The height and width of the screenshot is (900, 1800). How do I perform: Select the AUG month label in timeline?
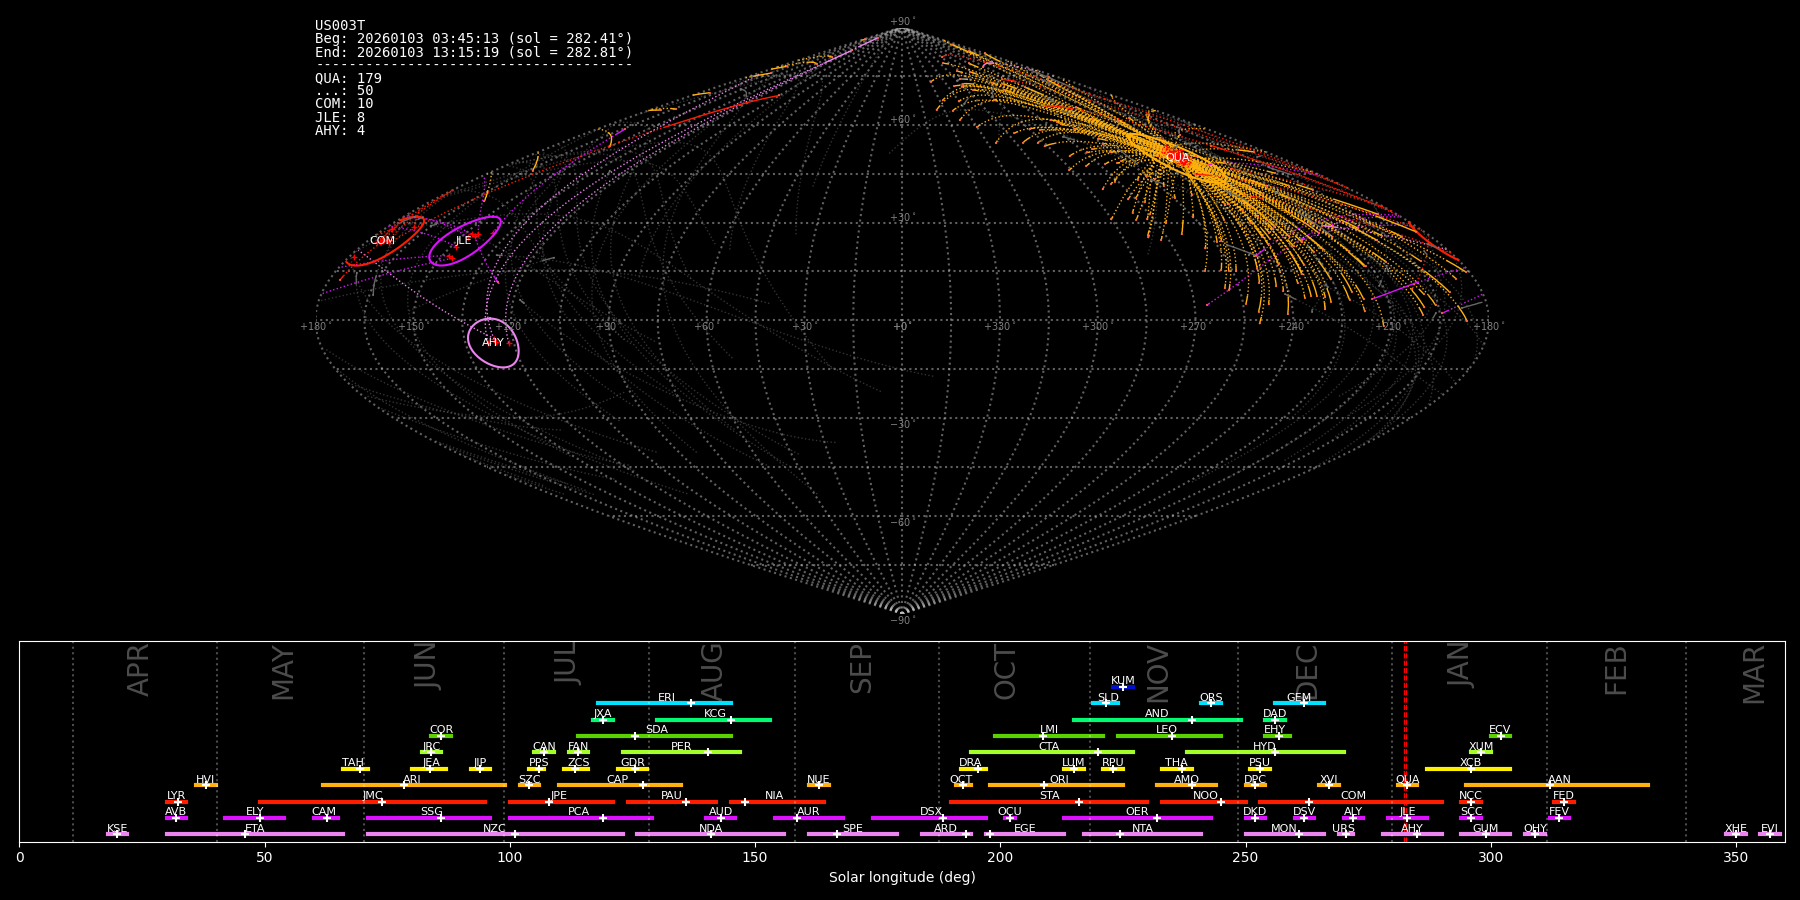[x=711, y=670]
